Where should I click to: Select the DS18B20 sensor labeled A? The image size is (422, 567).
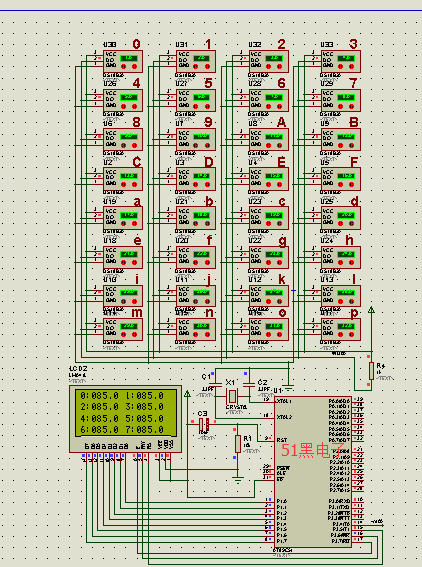pyautogui.click(x=269, y=140)
